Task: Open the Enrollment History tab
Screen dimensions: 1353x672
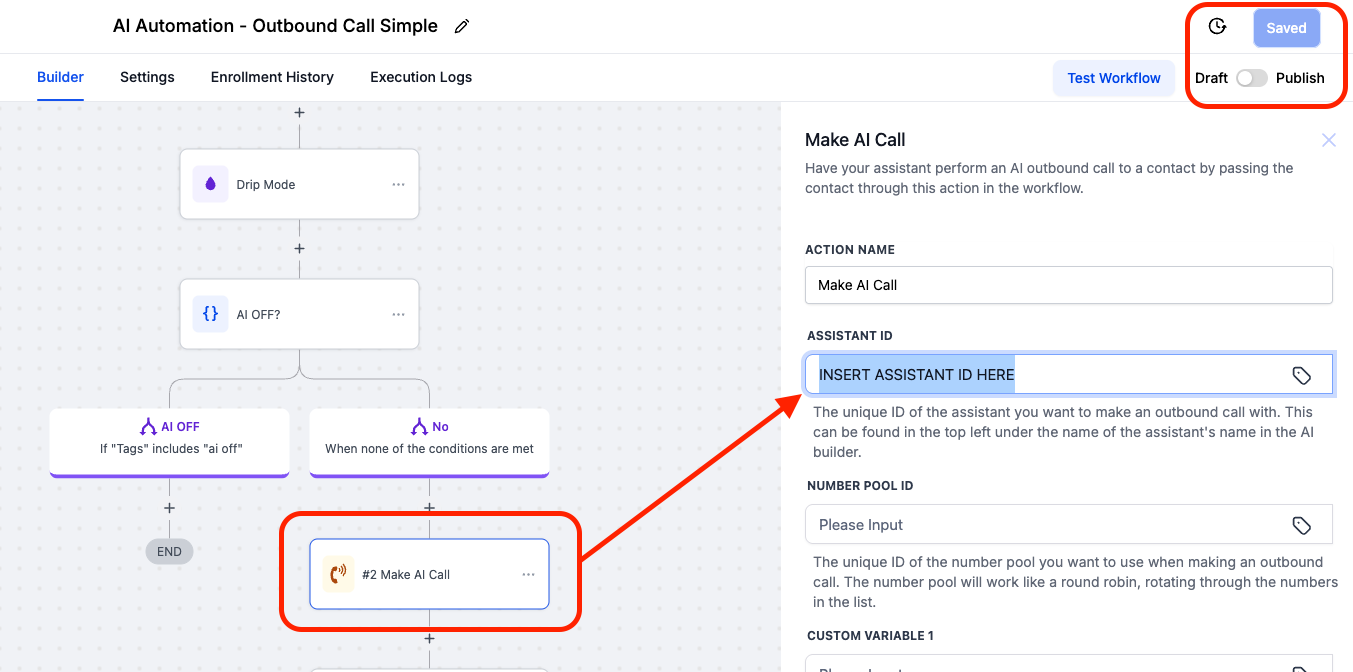Action: (x=272, y=77)
